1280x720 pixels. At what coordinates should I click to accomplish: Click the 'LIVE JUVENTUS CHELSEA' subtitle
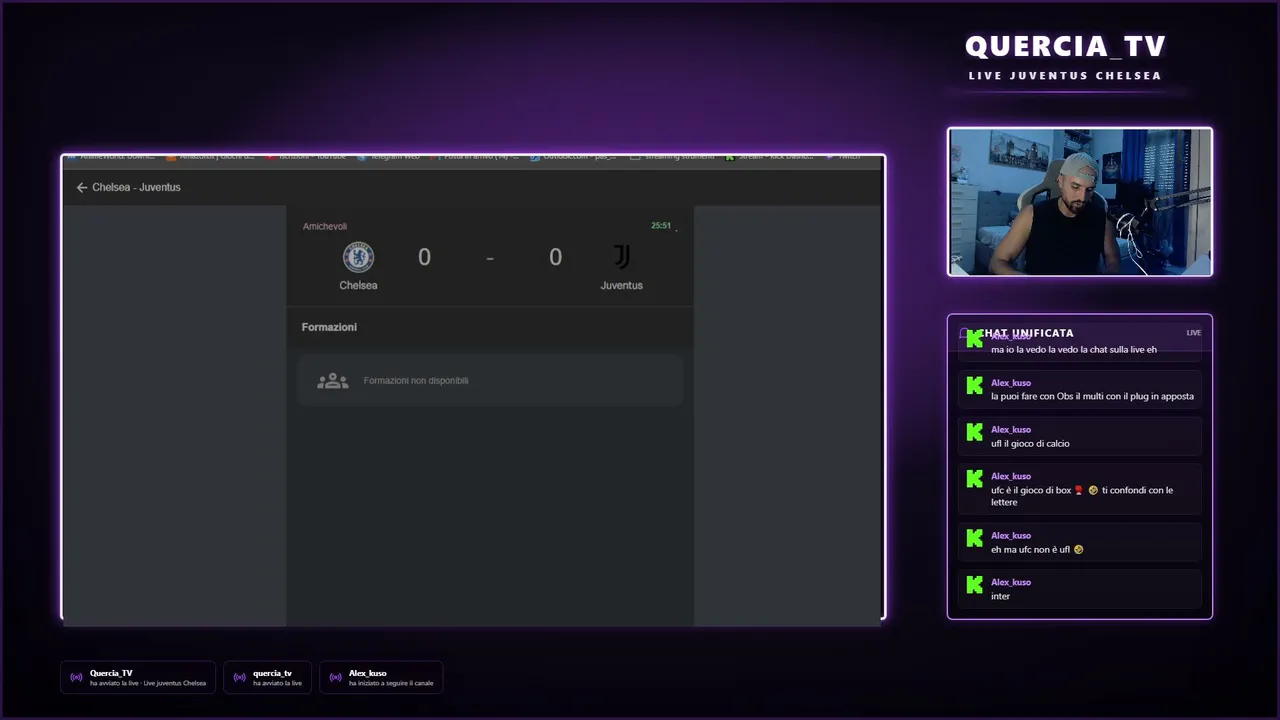(x=1065, y=76)
